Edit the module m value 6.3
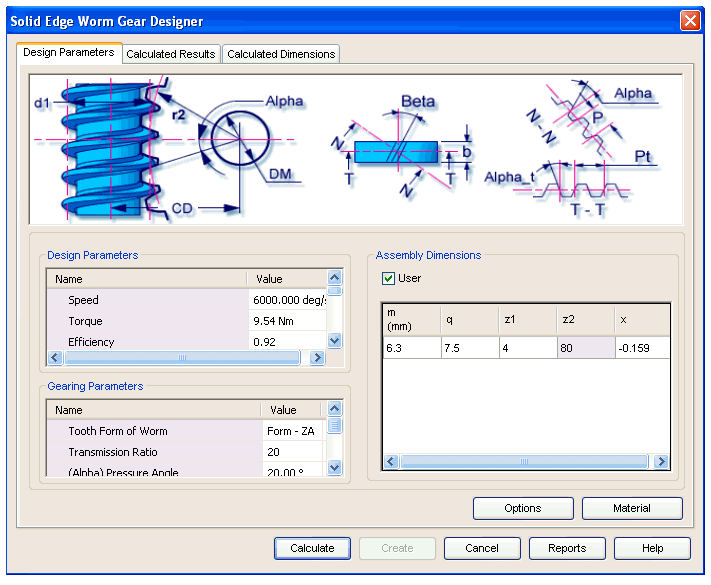The width and height of the screenshot is (711, 585). [411, 348]
